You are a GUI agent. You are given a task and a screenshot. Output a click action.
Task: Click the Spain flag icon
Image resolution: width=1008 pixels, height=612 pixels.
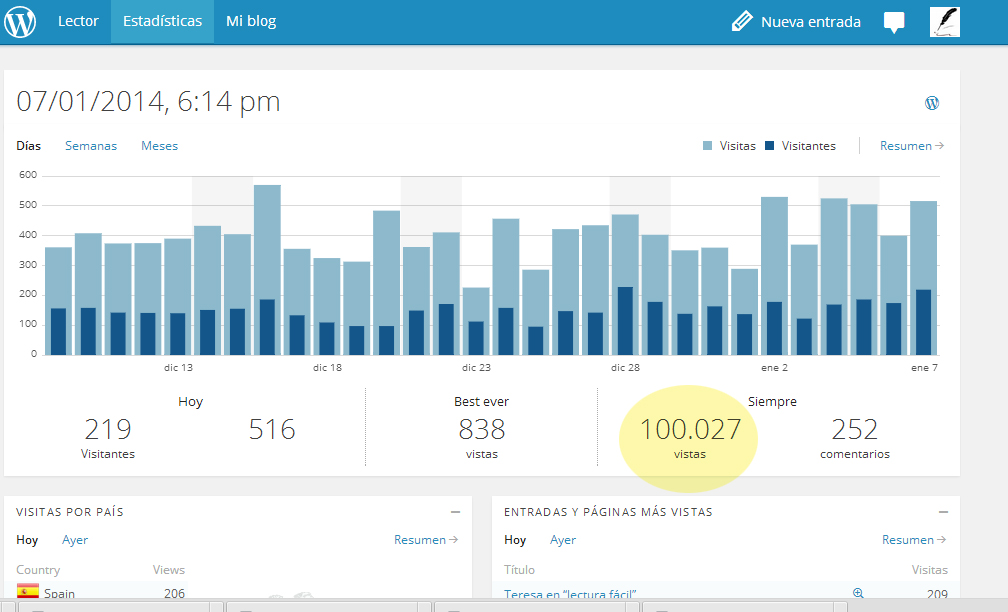pyautogui.click(x=28, y=592)
